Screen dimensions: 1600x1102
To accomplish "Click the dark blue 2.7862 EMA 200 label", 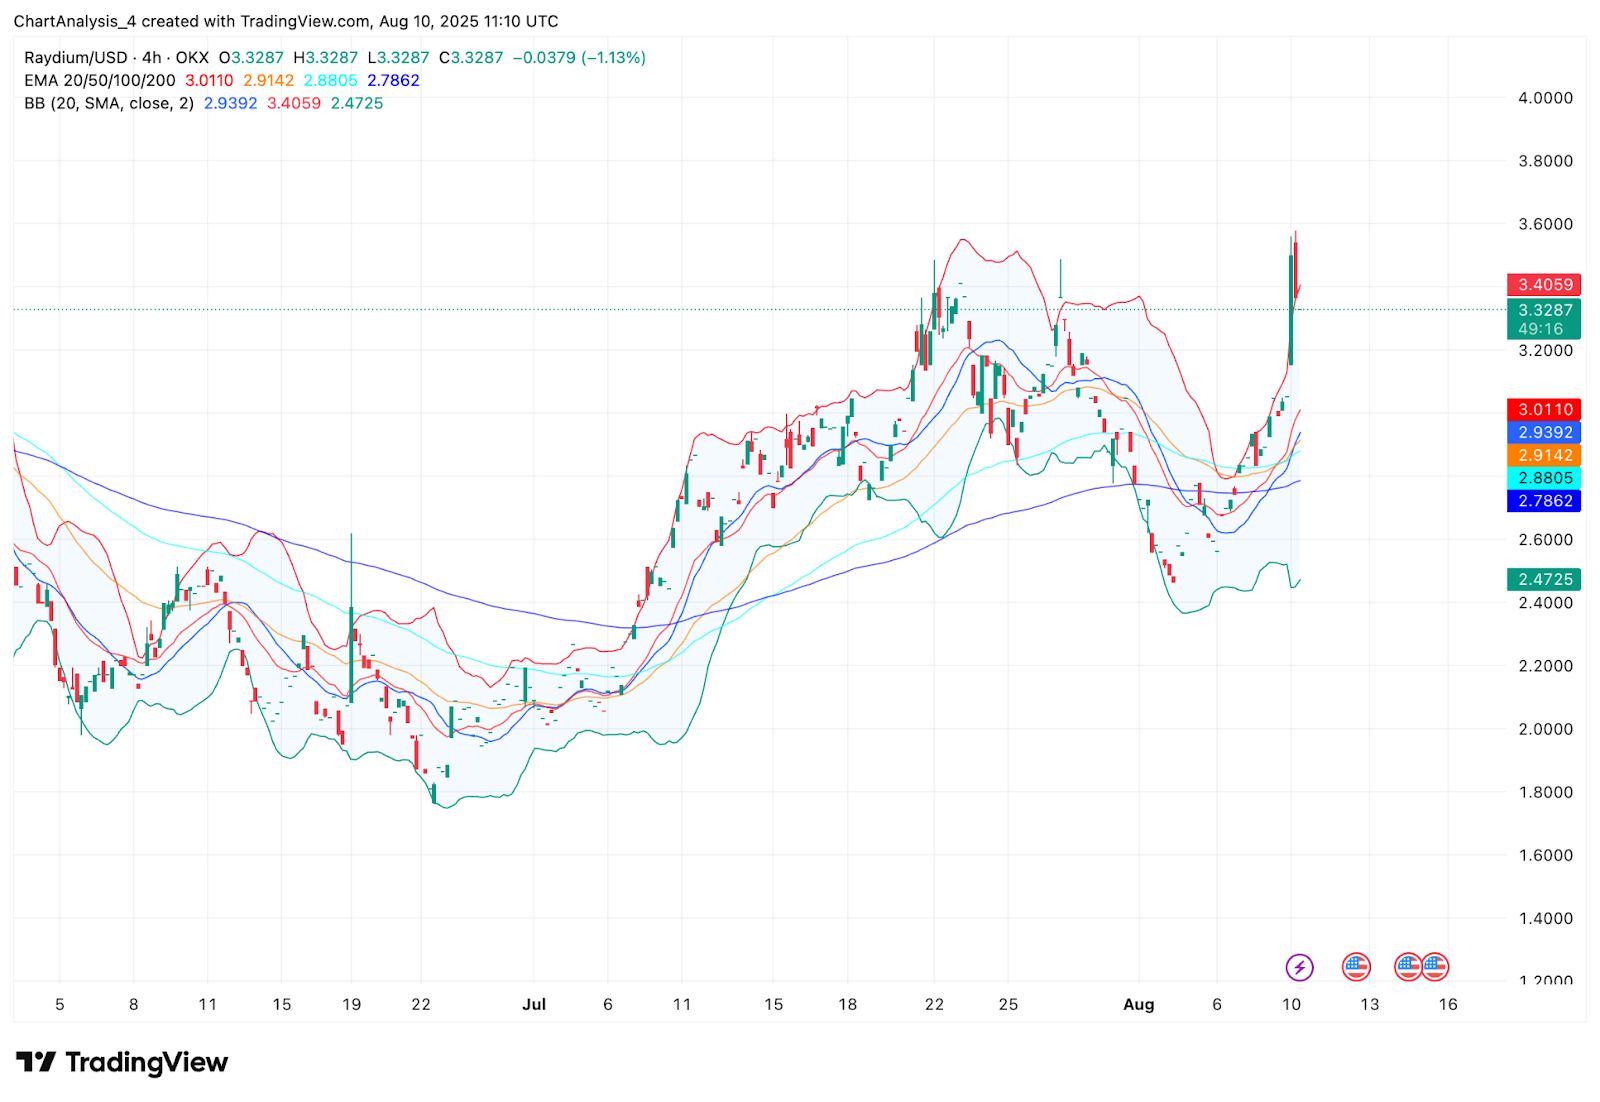I will (x=1544, y=501).
